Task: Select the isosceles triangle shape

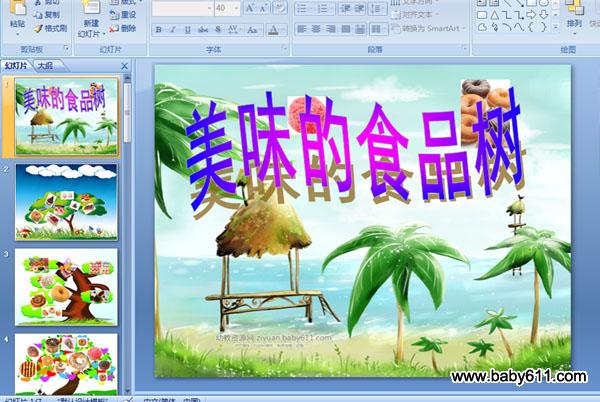Action: pos(495,15)
